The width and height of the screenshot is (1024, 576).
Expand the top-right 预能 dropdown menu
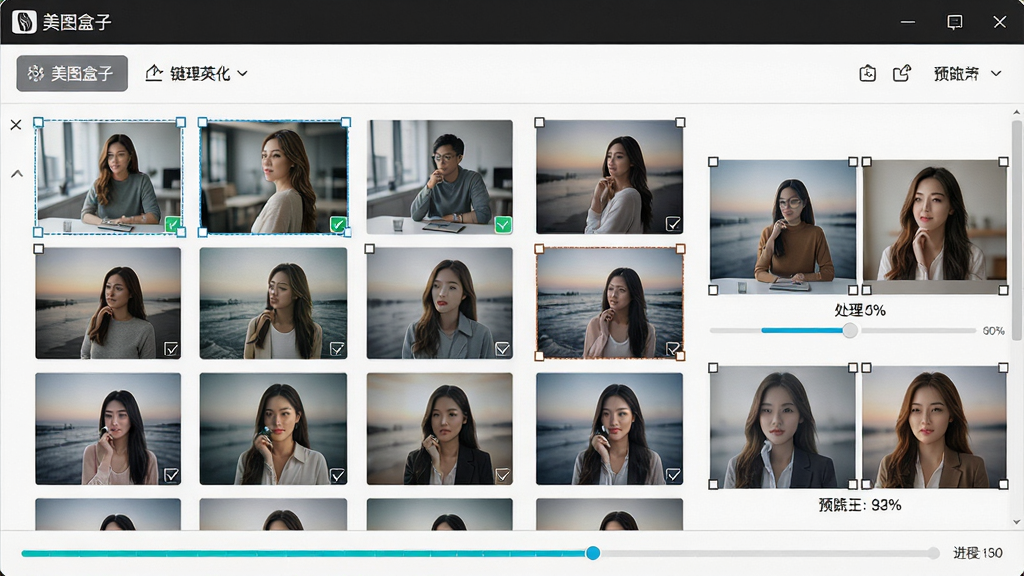(967, 74)
